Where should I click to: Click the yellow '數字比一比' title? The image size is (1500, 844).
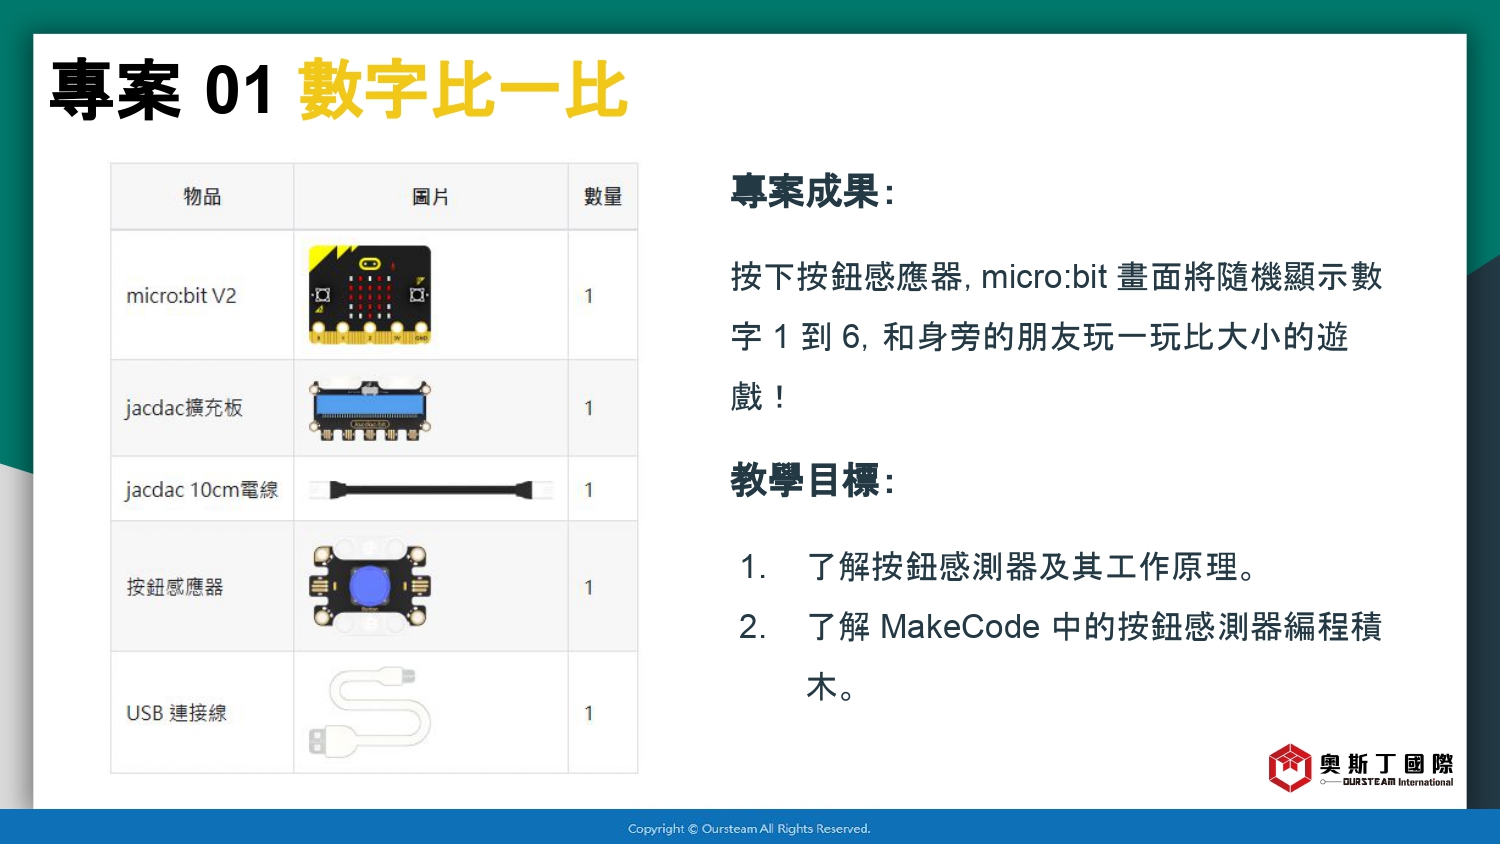pyautogui.click(x=463, y=90)
